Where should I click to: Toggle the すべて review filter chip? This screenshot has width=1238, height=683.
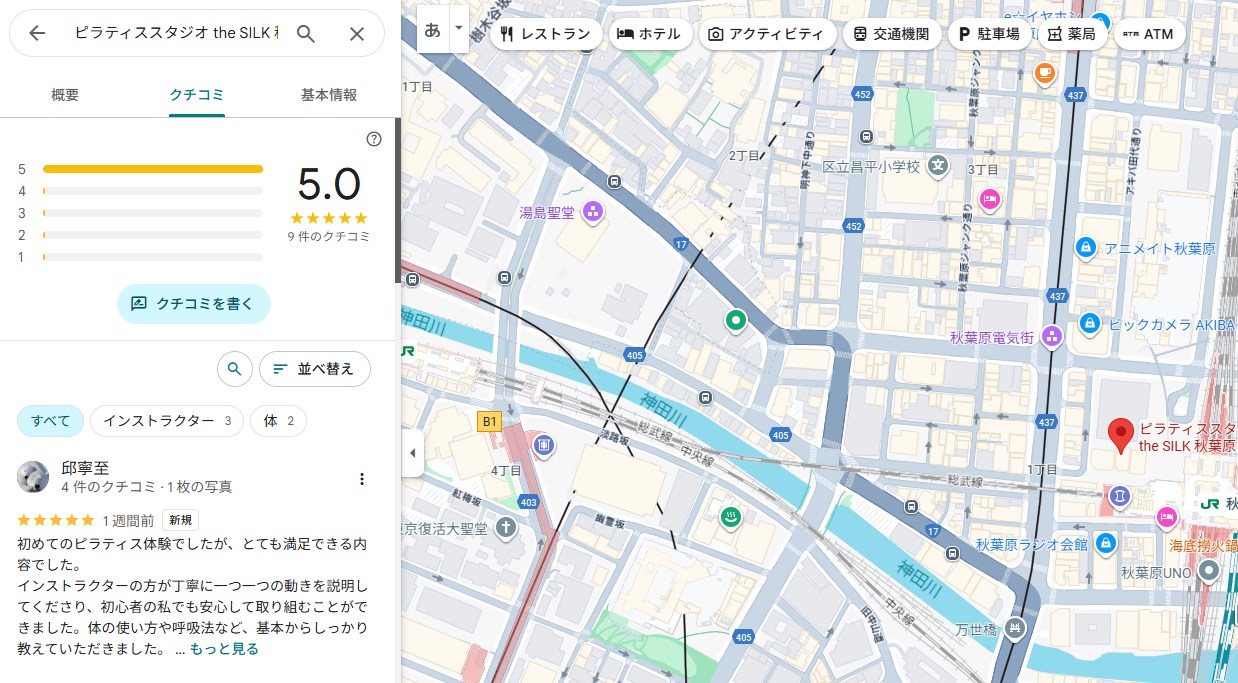tap(50, 421)
